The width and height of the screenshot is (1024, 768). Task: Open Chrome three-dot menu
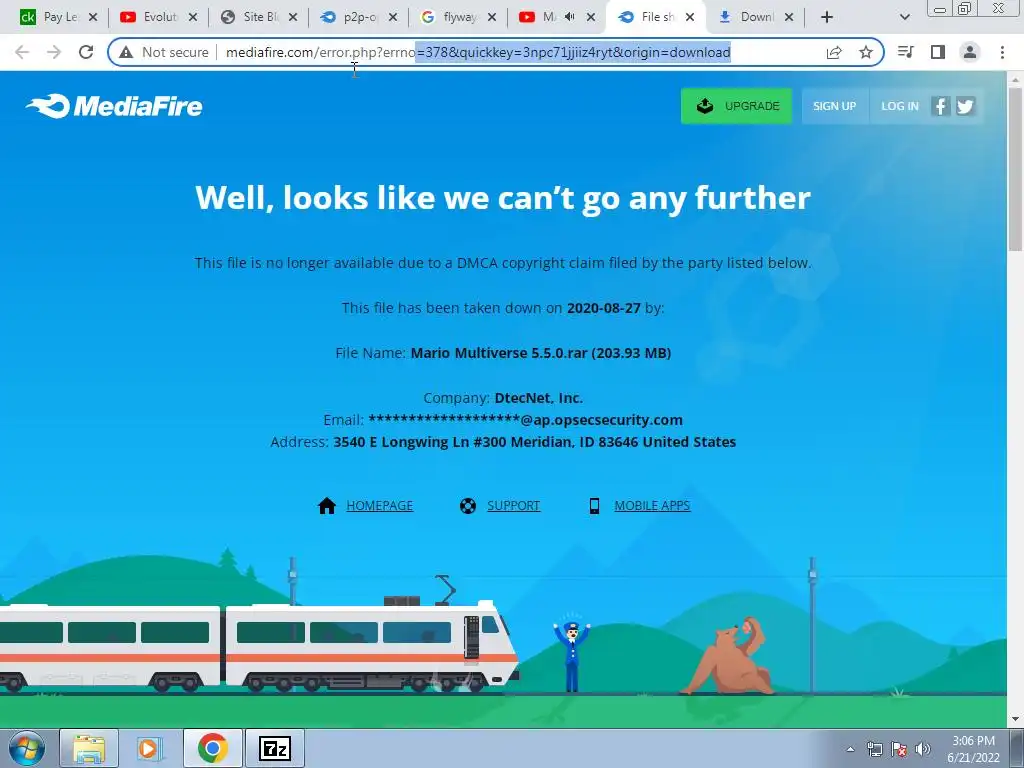point(1002,52)
